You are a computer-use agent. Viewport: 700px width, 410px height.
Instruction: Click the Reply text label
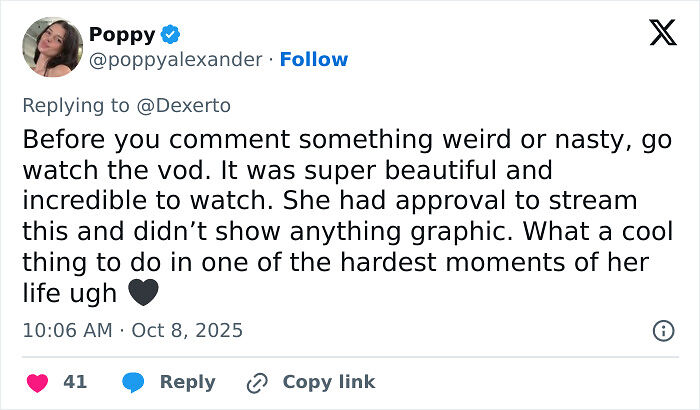click(x=187, y=382)
